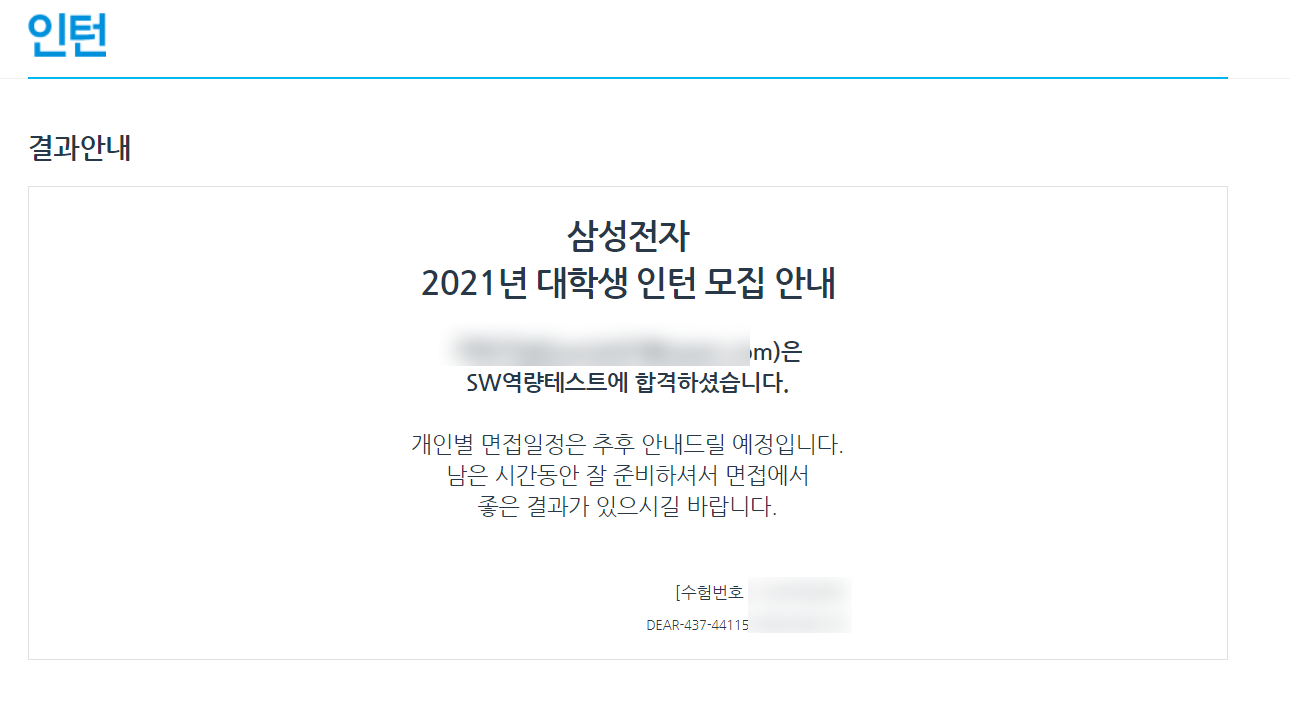Click the 좋은 결과가 있으시길 바랍니다 line
The width and height of the screenshot is (1290, 708).
tap(628, 507)
